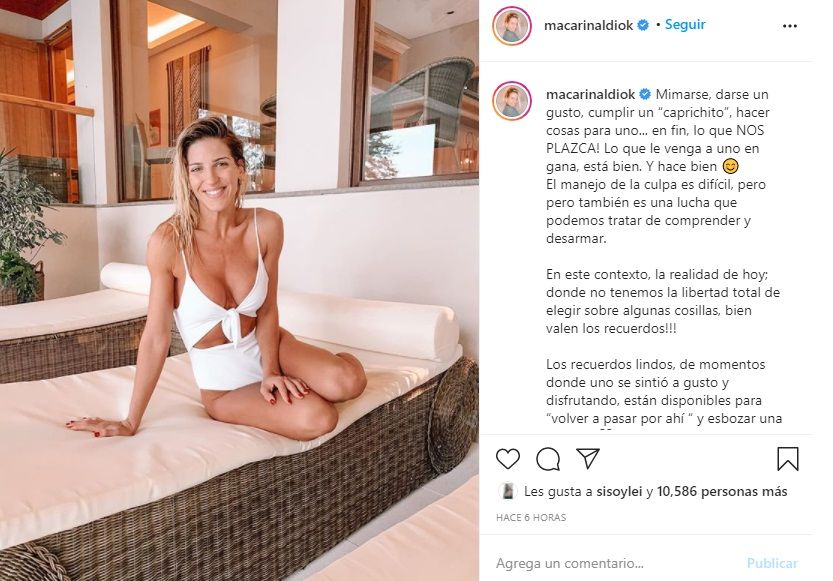Screen dimensions: 833x581
Task: Click the small liker avatar thumbnail
Action: pos(508,491)
